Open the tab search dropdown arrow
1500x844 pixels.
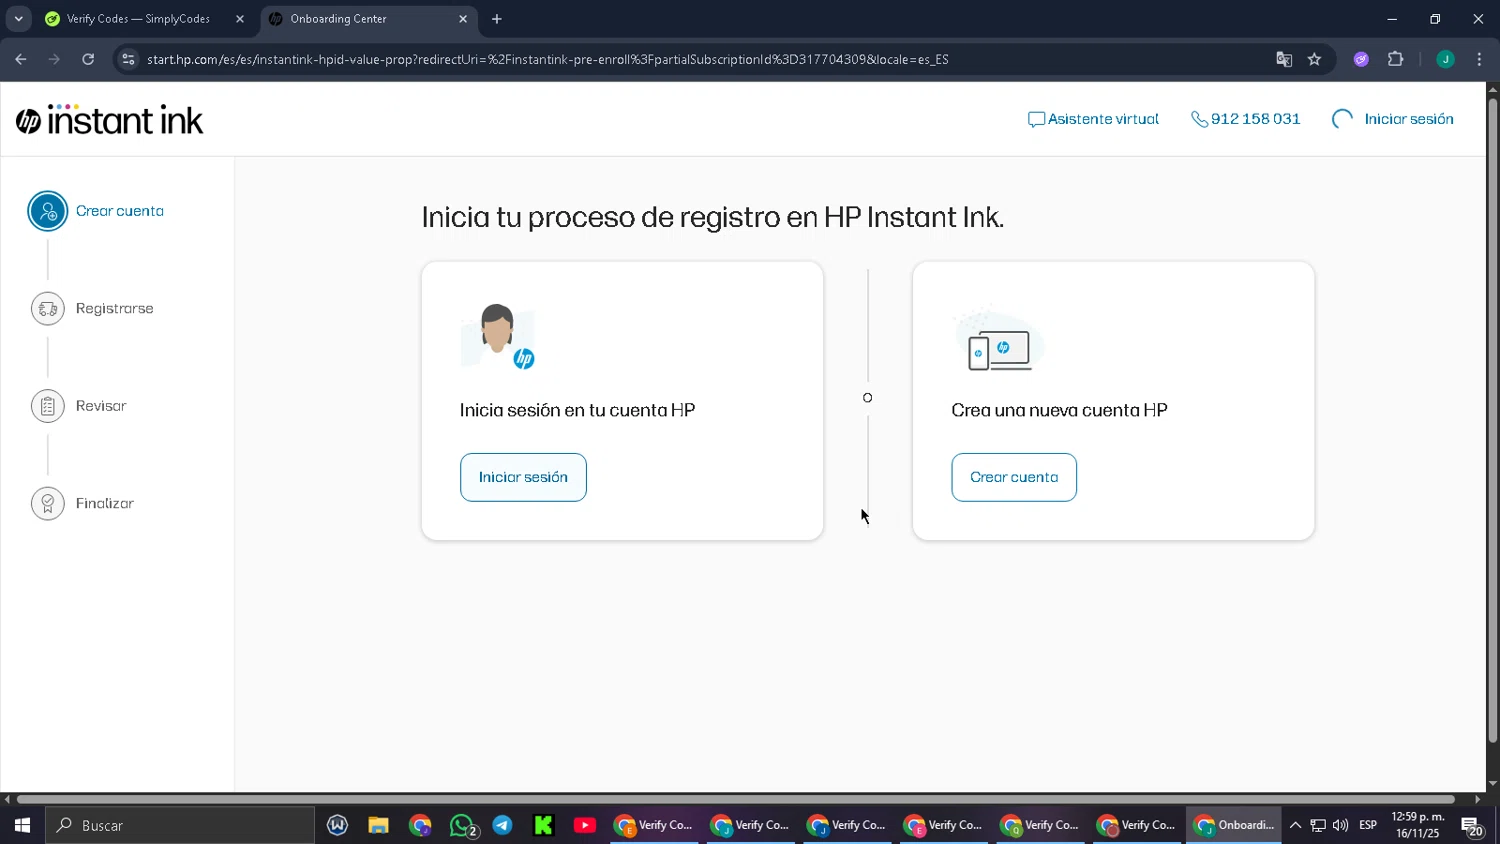pyautogui.click(x=18, y=19)
